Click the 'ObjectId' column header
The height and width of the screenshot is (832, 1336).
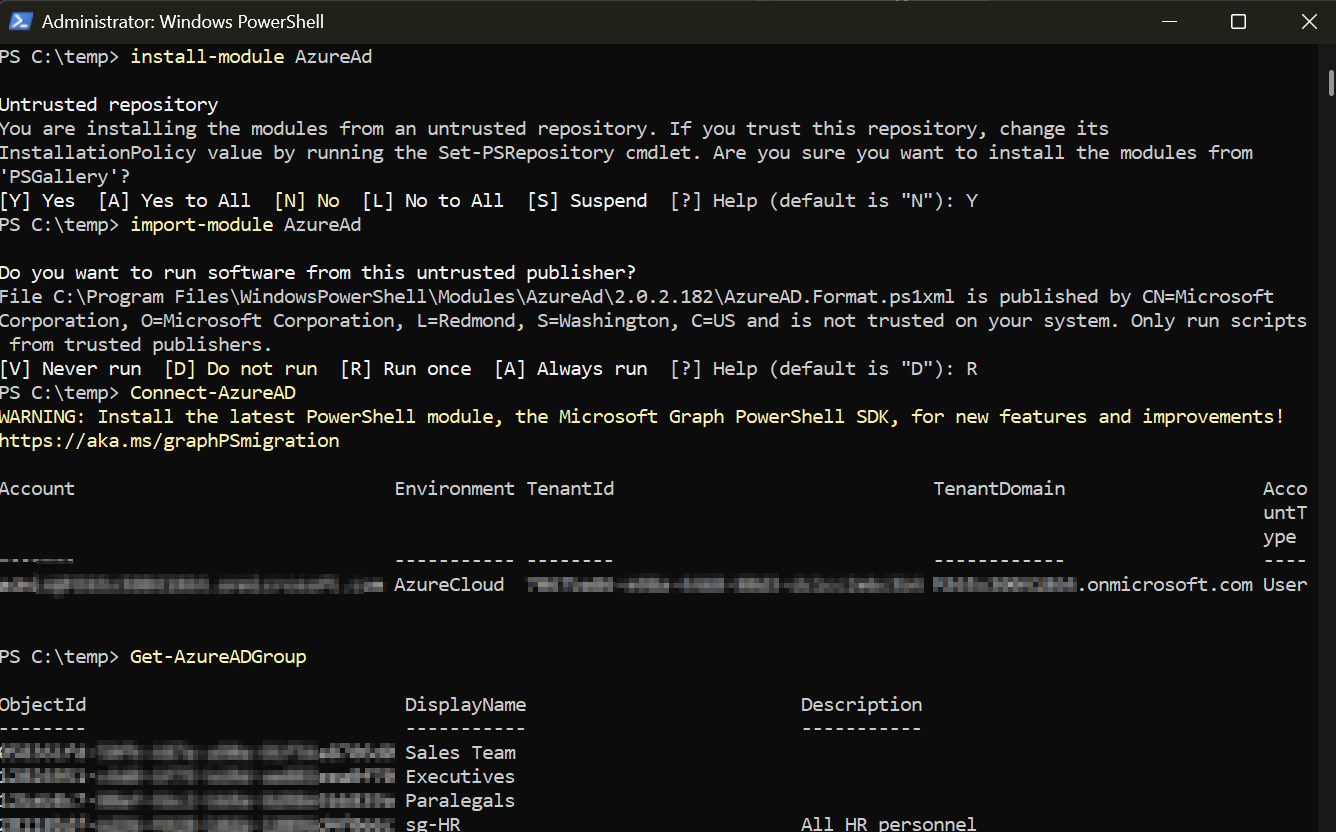pyautogui.click(x=43, y=705)
